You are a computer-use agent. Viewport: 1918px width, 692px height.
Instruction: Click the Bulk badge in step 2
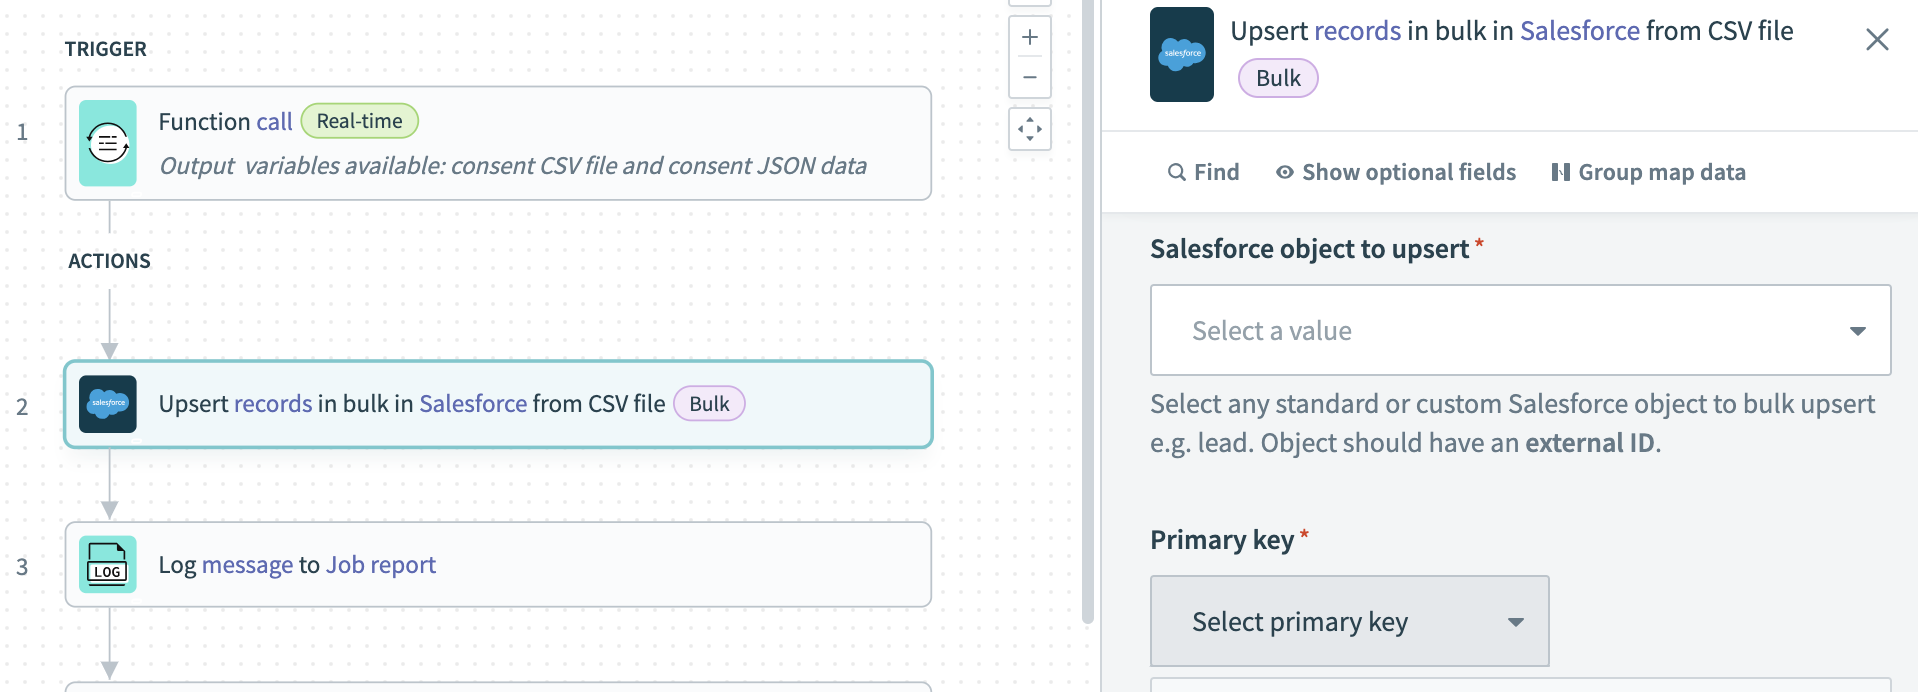coord(709,404)
